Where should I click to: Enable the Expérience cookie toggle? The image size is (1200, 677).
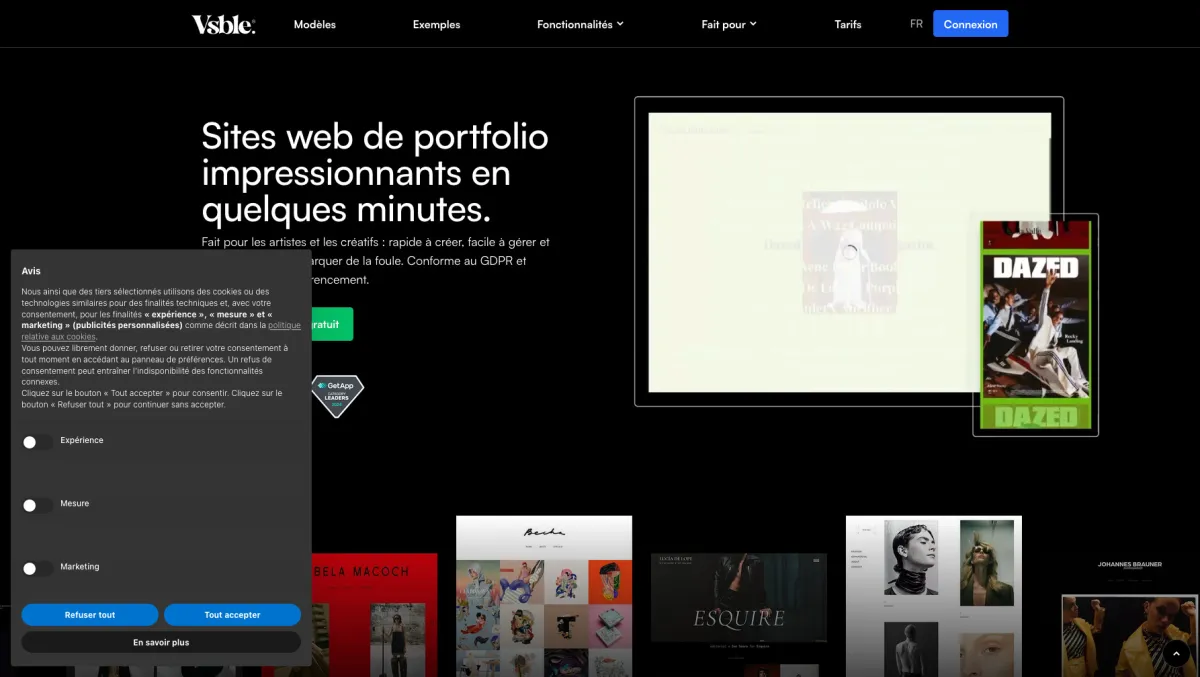[x=38, y=442]
